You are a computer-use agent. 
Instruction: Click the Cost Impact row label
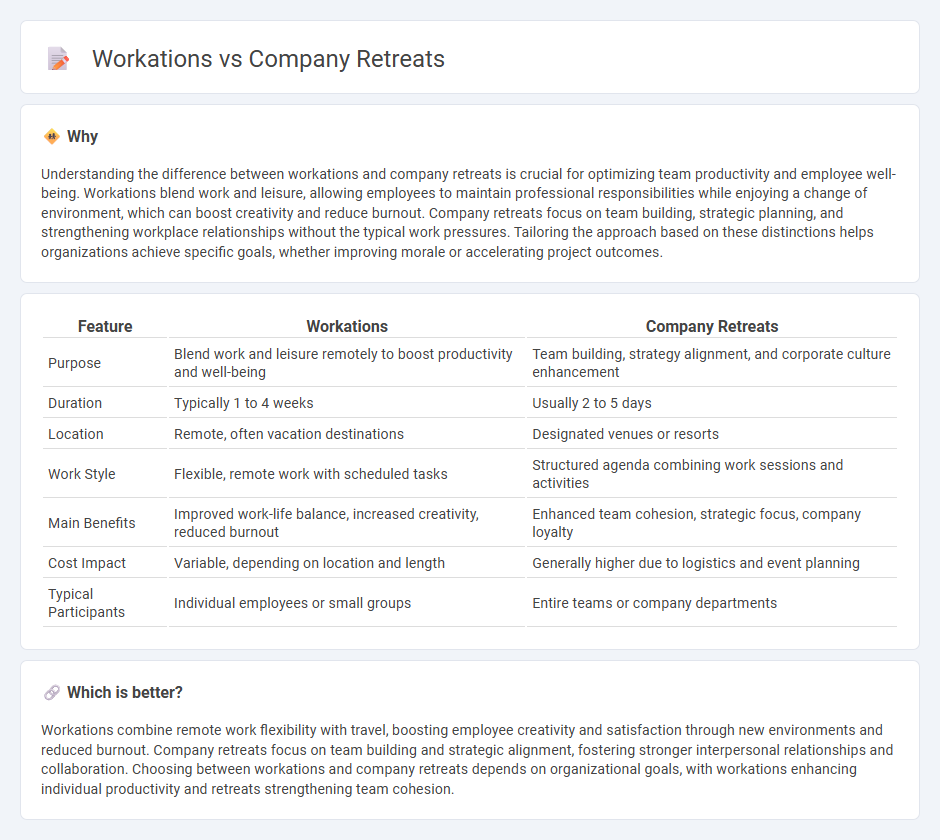87,563
